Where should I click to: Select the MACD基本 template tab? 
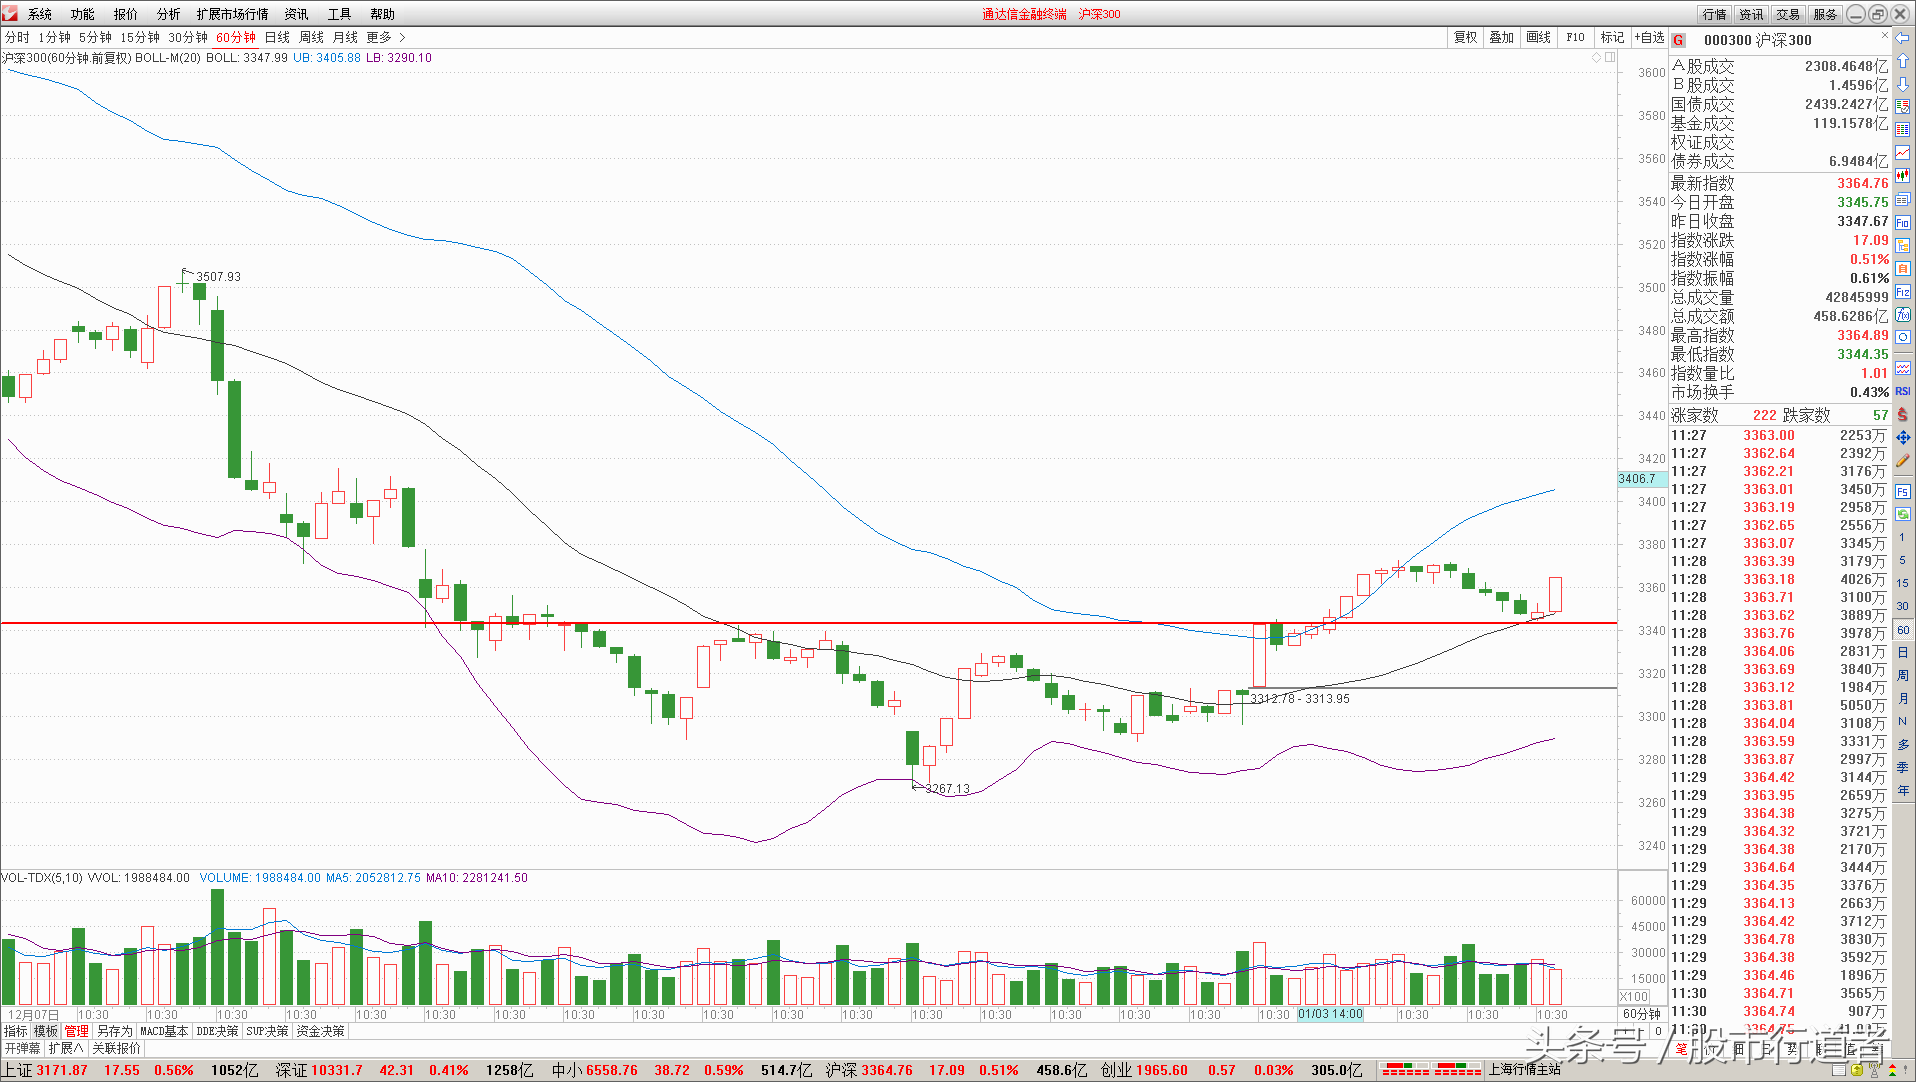tap(164, 1031)
